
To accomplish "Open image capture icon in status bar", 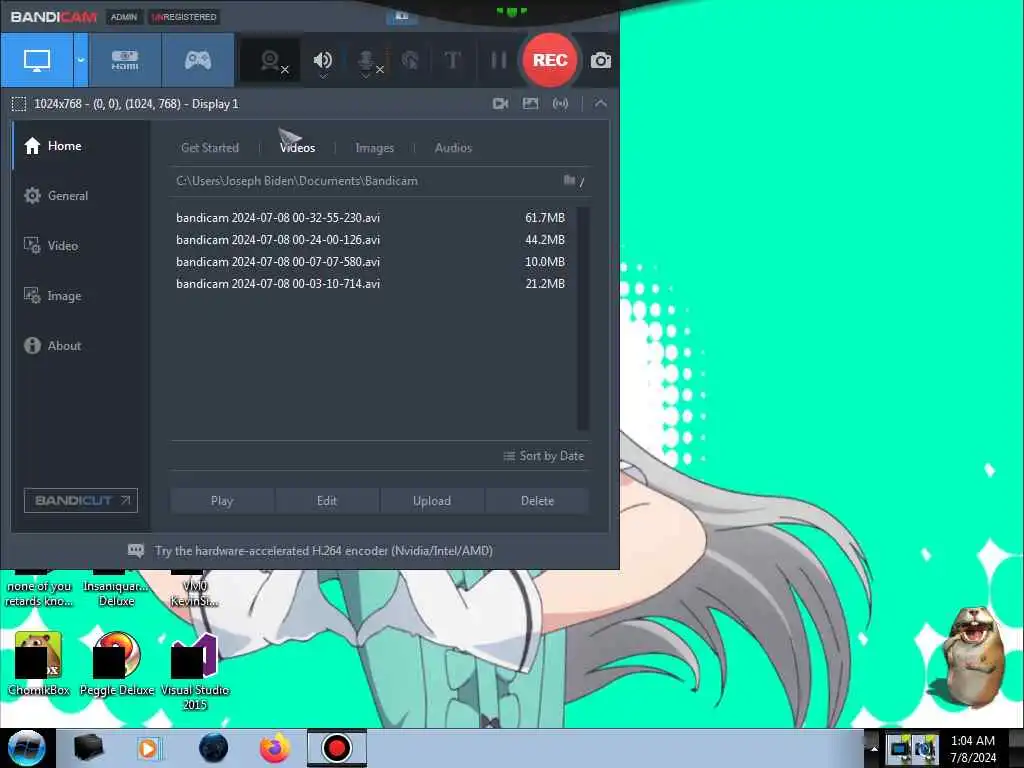I will 530,103.
